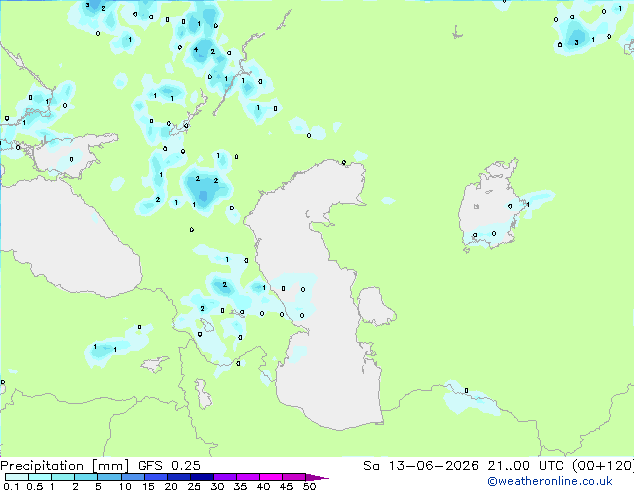Click the forecast date Sa 13-06-2026 text
634x490 pixels.
(x=421, y=466)
